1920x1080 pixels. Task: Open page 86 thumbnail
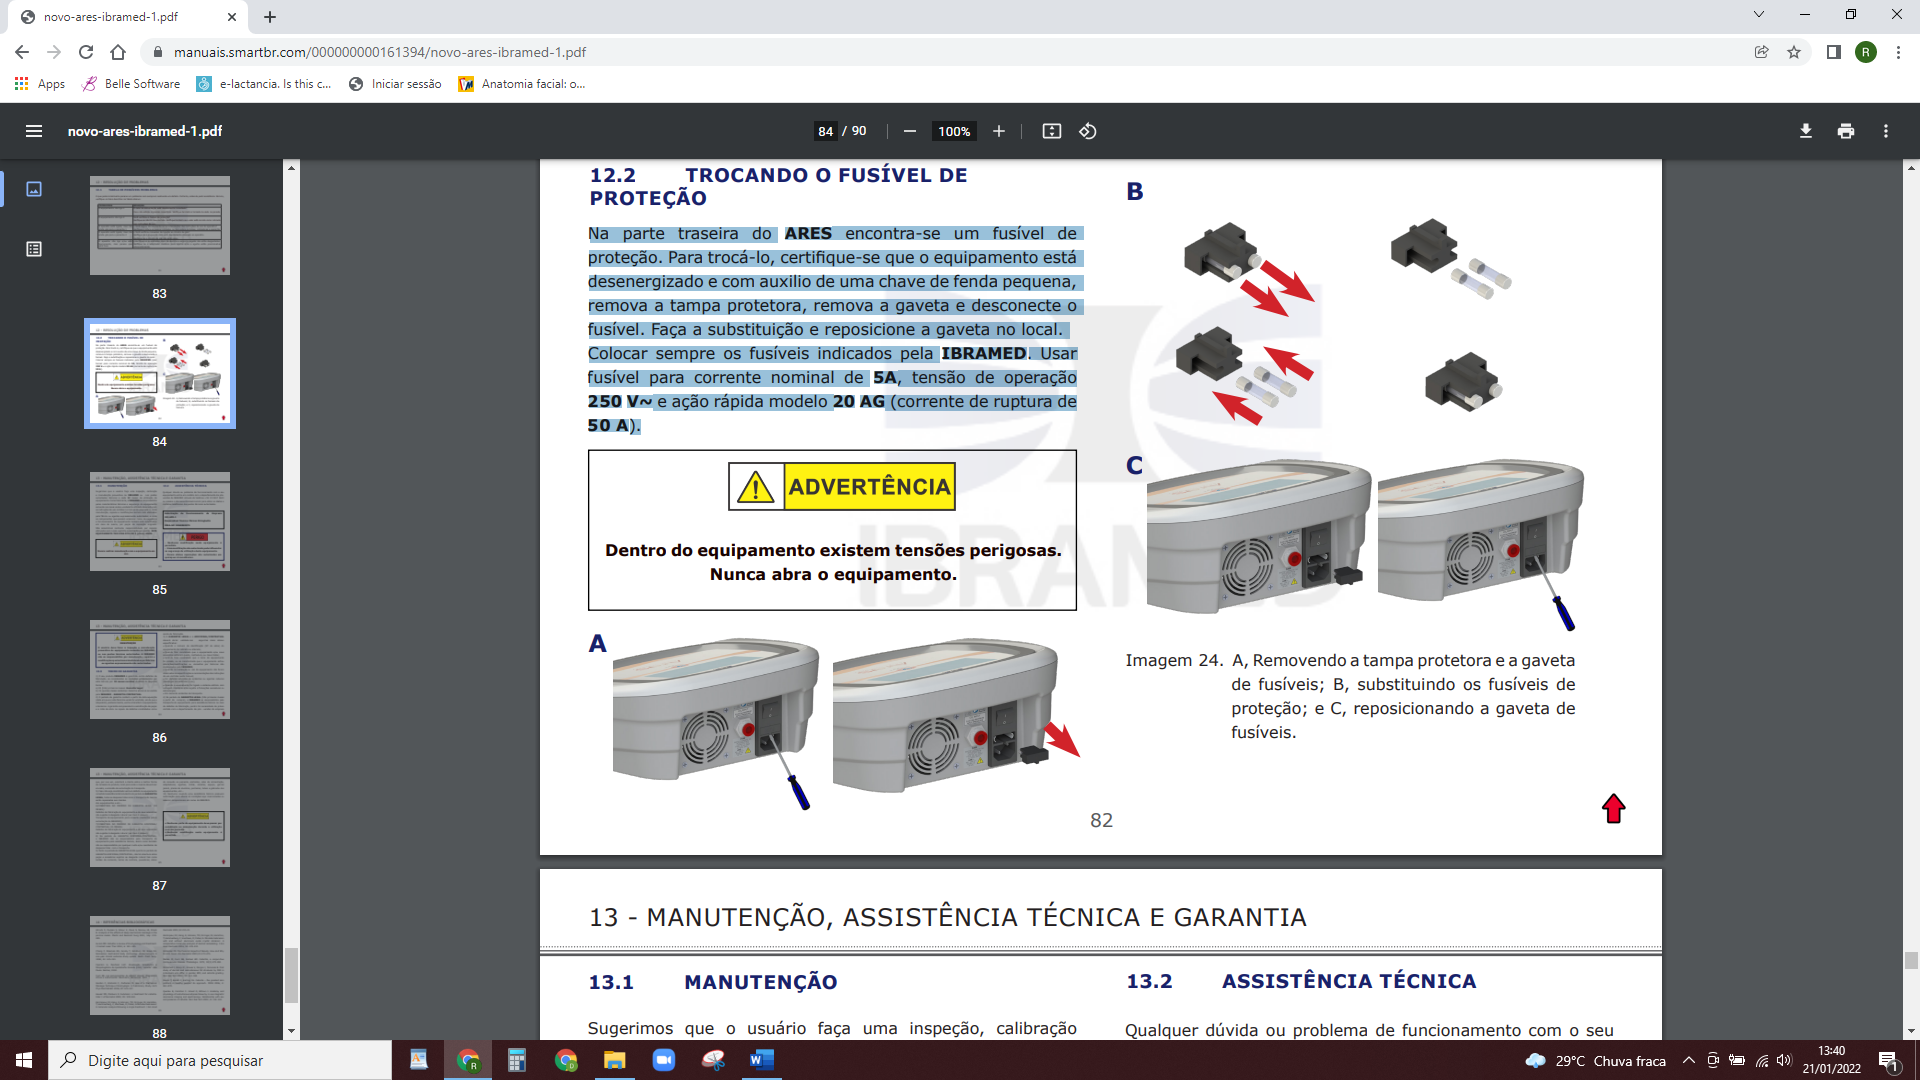click(x=160, y=670)
